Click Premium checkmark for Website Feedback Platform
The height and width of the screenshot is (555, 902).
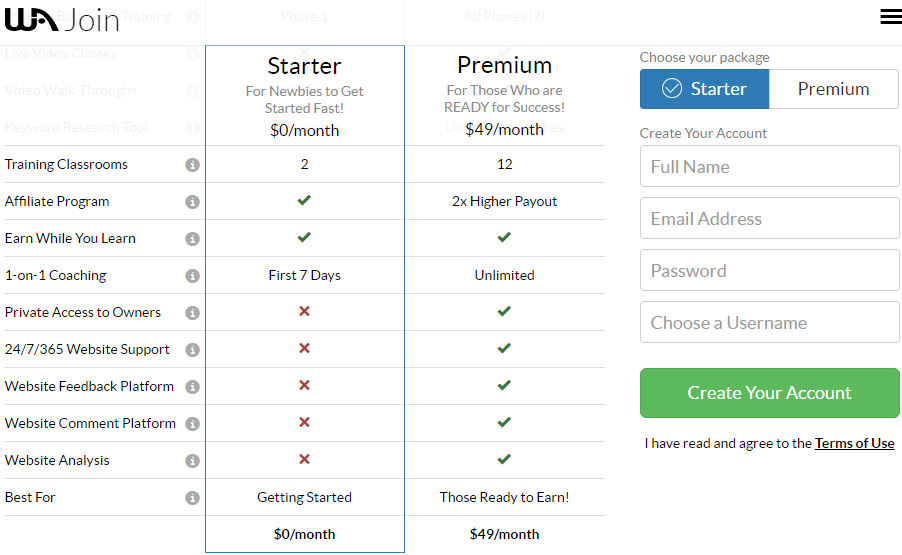(504, 385)
